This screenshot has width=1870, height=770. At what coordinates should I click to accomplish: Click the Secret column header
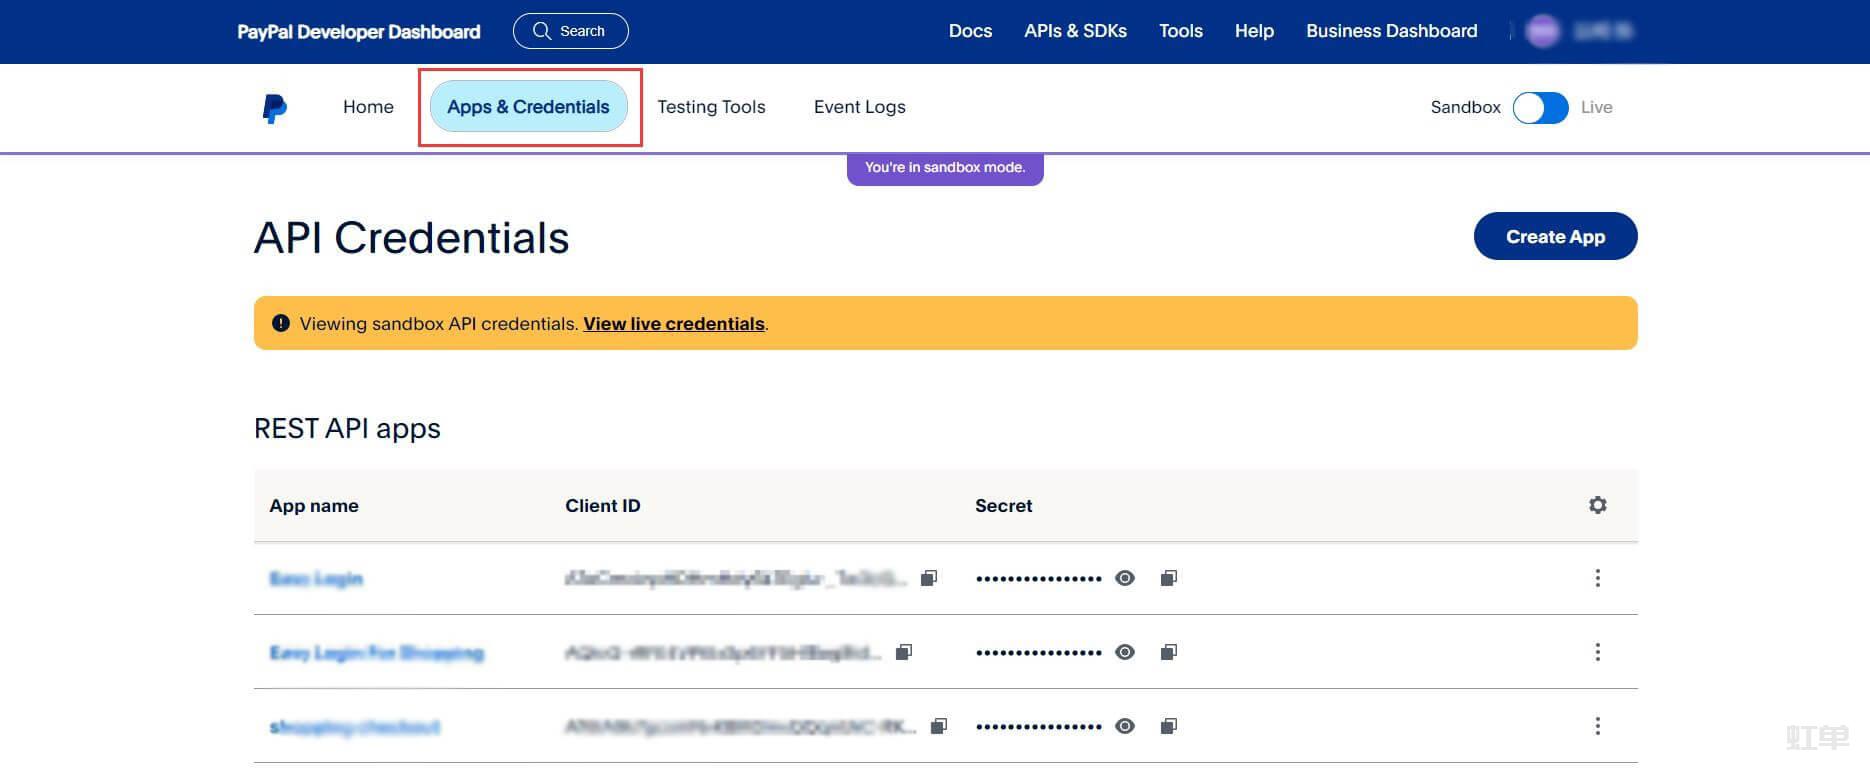click(x=1003, y=506)
